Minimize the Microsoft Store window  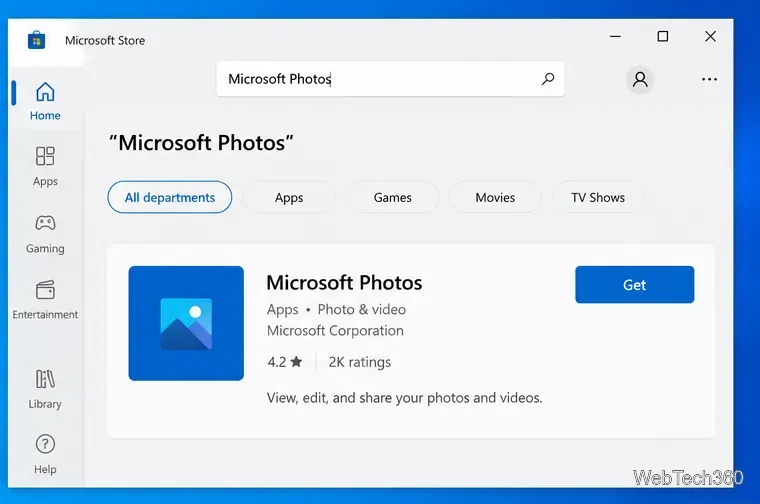pyautogui.click(x=615, y=36)
